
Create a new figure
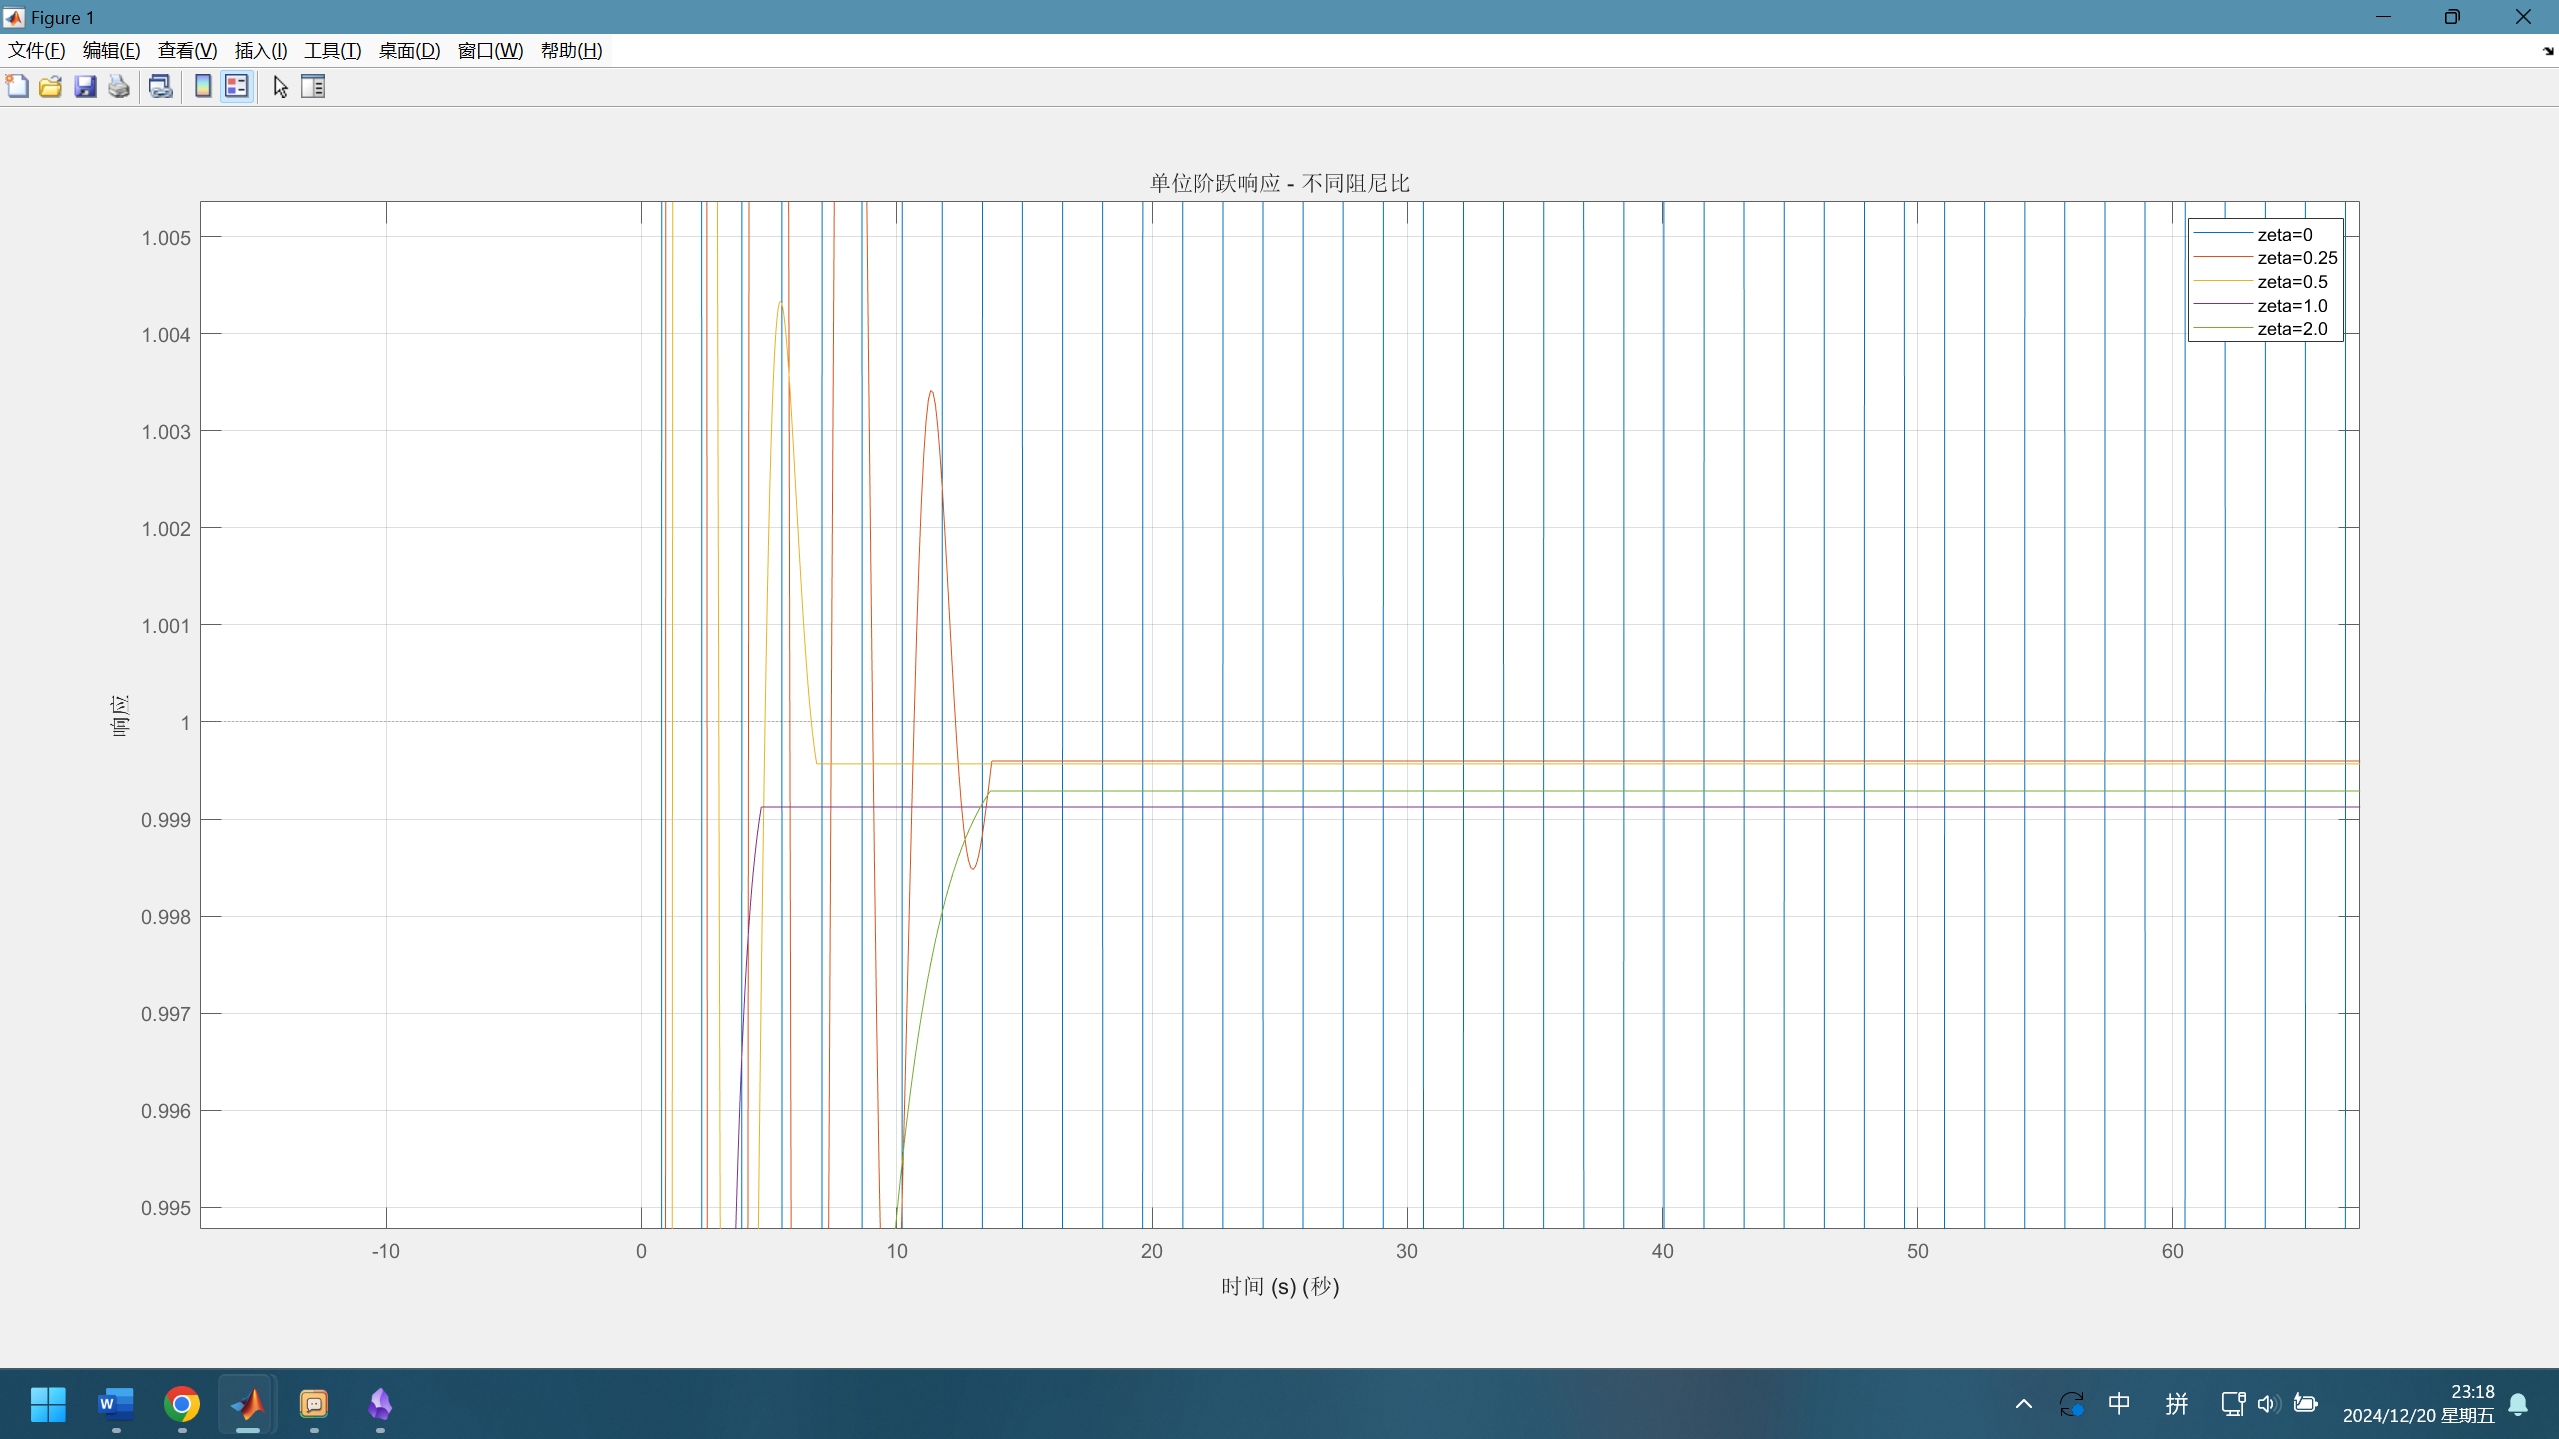click(x=17, y=87)
